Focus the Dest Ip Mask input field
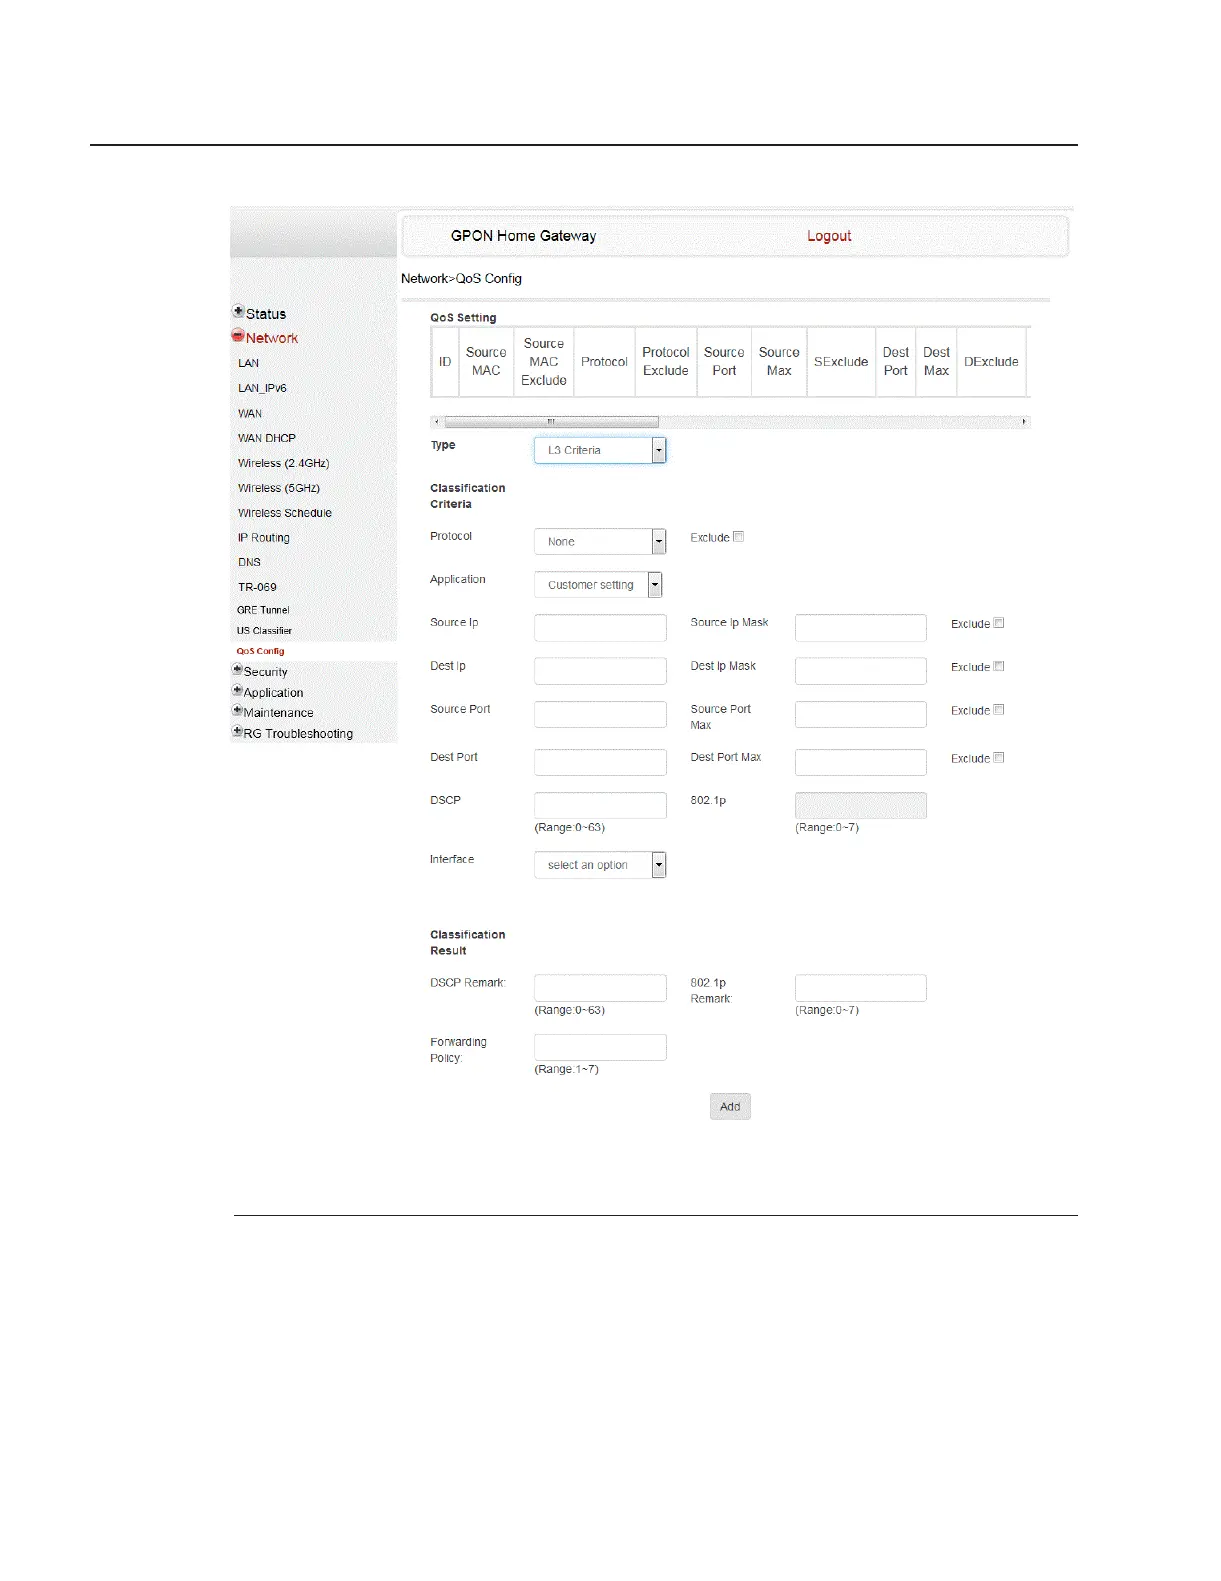The width and height of the screenshot is (1221, 1581). click(x=861, y=671)
